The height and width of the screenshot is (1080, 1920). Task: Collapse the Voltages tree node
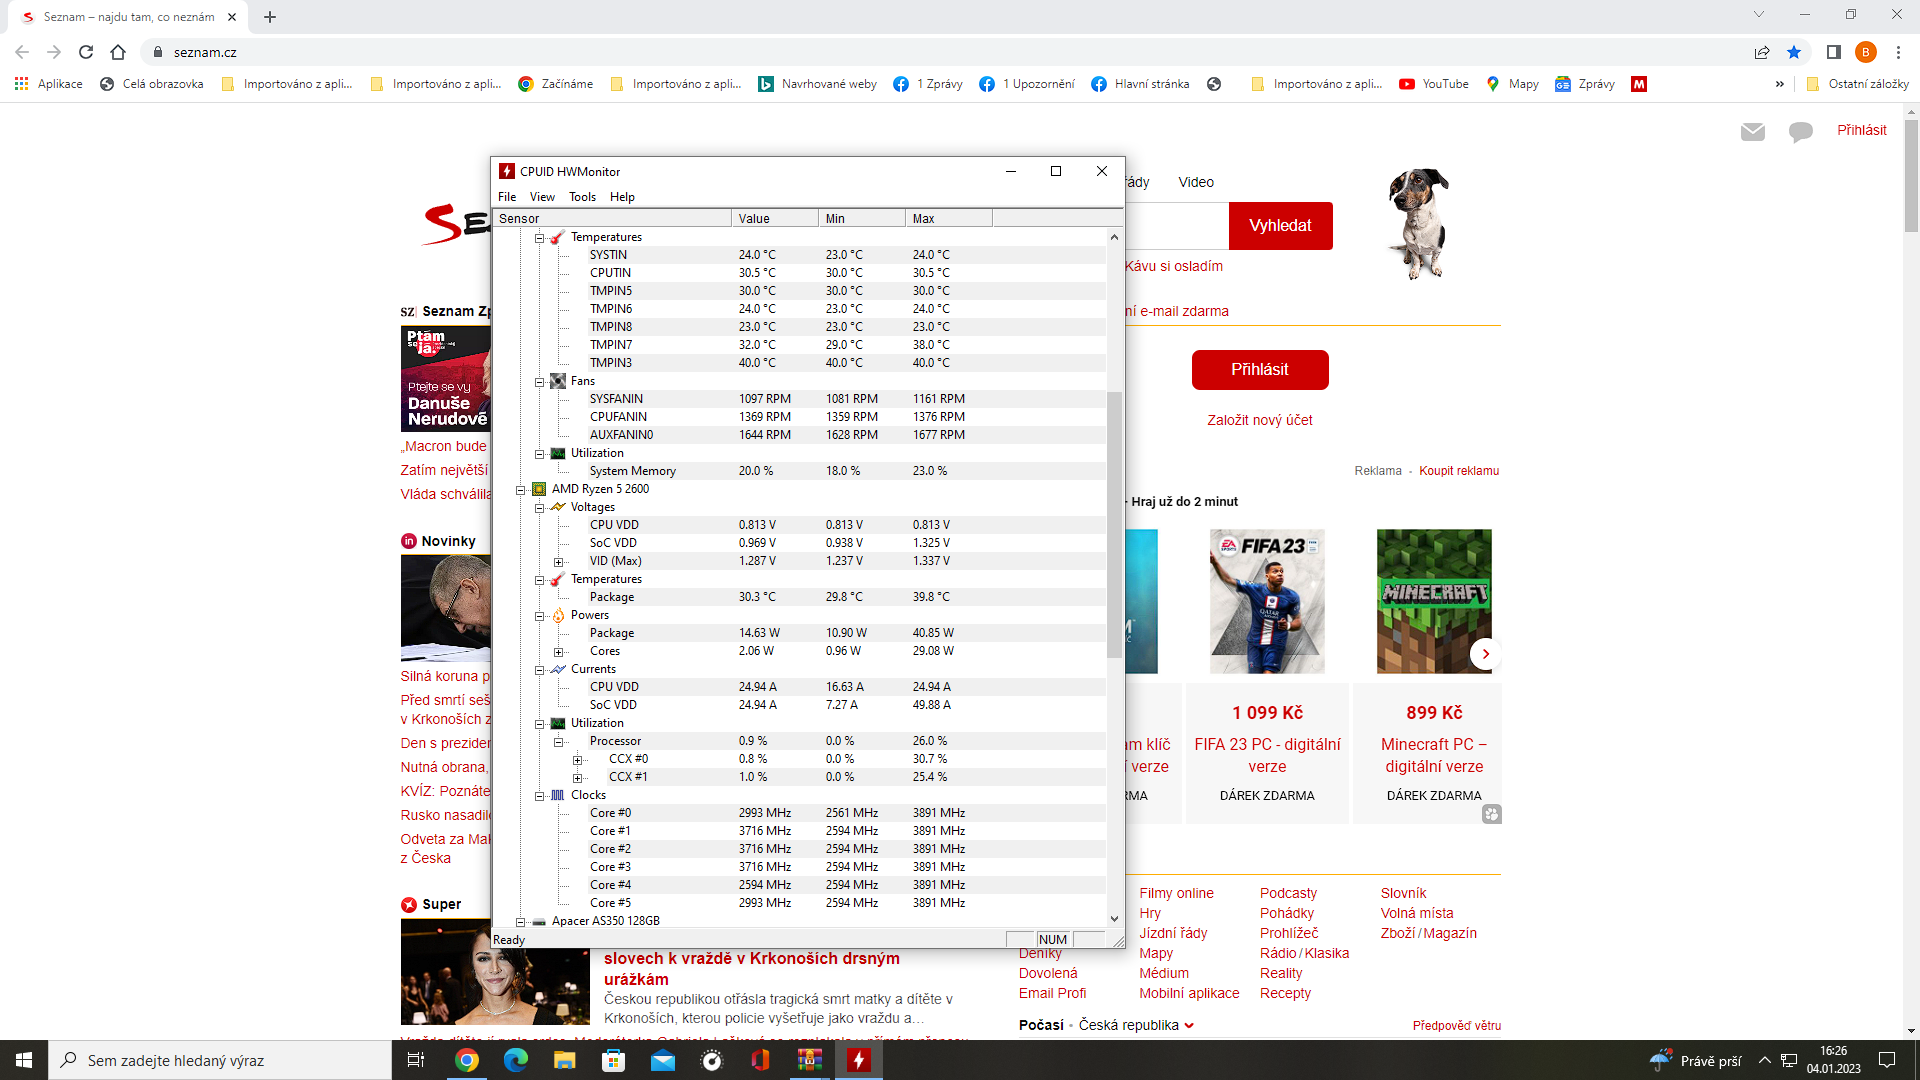[539, 507]
